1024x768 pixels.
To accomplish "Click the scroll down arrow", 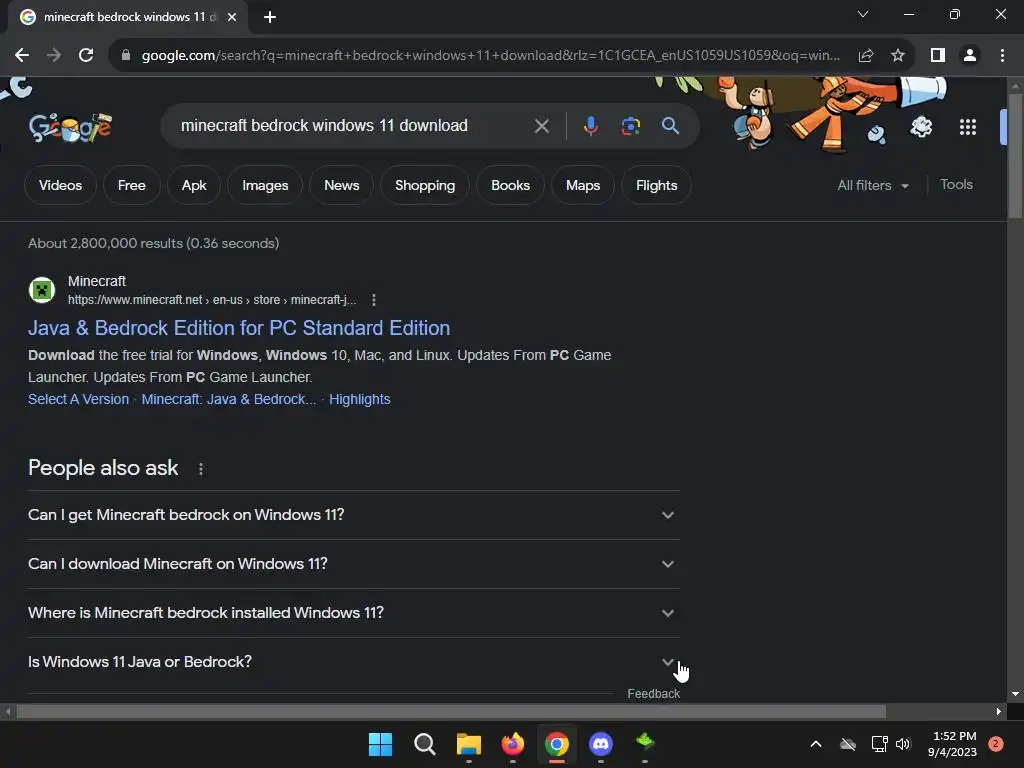I will 1015,694.
